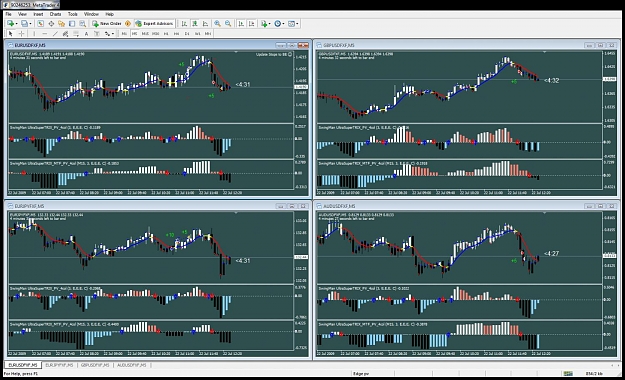
Task: Set timeframe to H1
Action: (166, 33)
